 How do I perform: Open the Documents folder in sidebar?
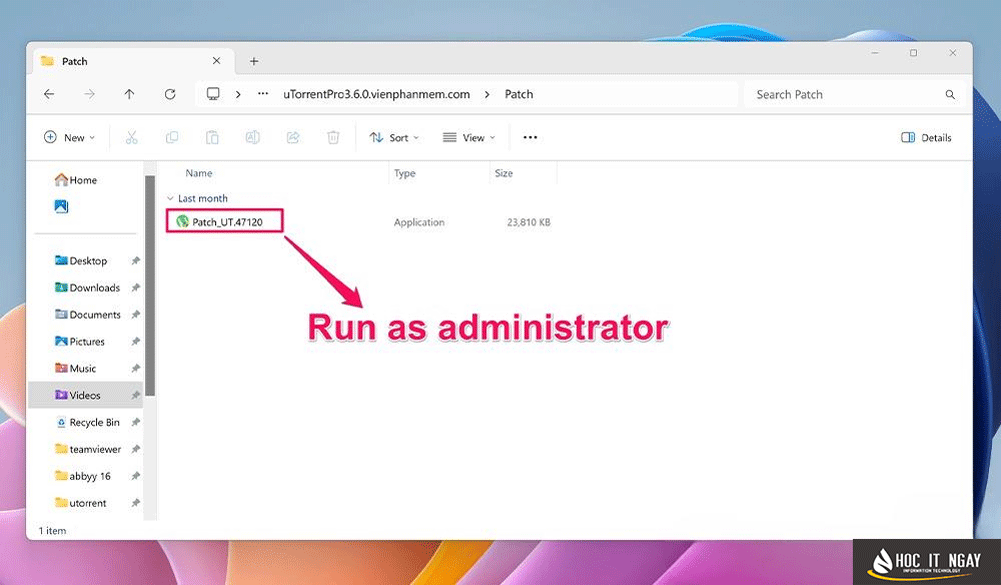click(x=87, y=314)
